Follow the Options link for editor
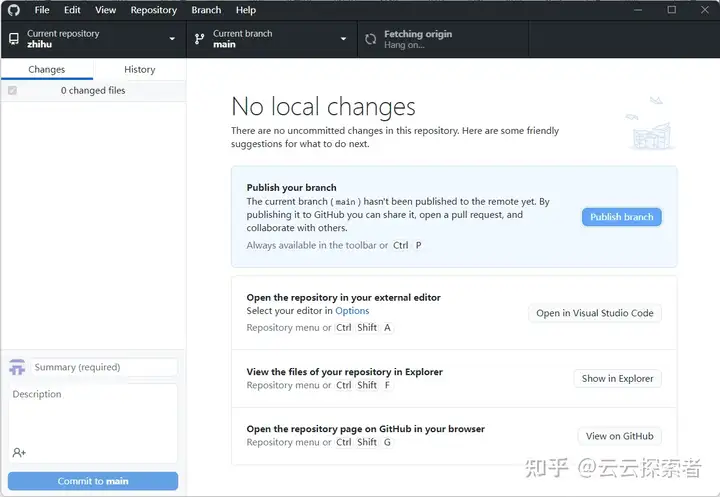This screenshot has width=720, height=497. pos(352,311)
